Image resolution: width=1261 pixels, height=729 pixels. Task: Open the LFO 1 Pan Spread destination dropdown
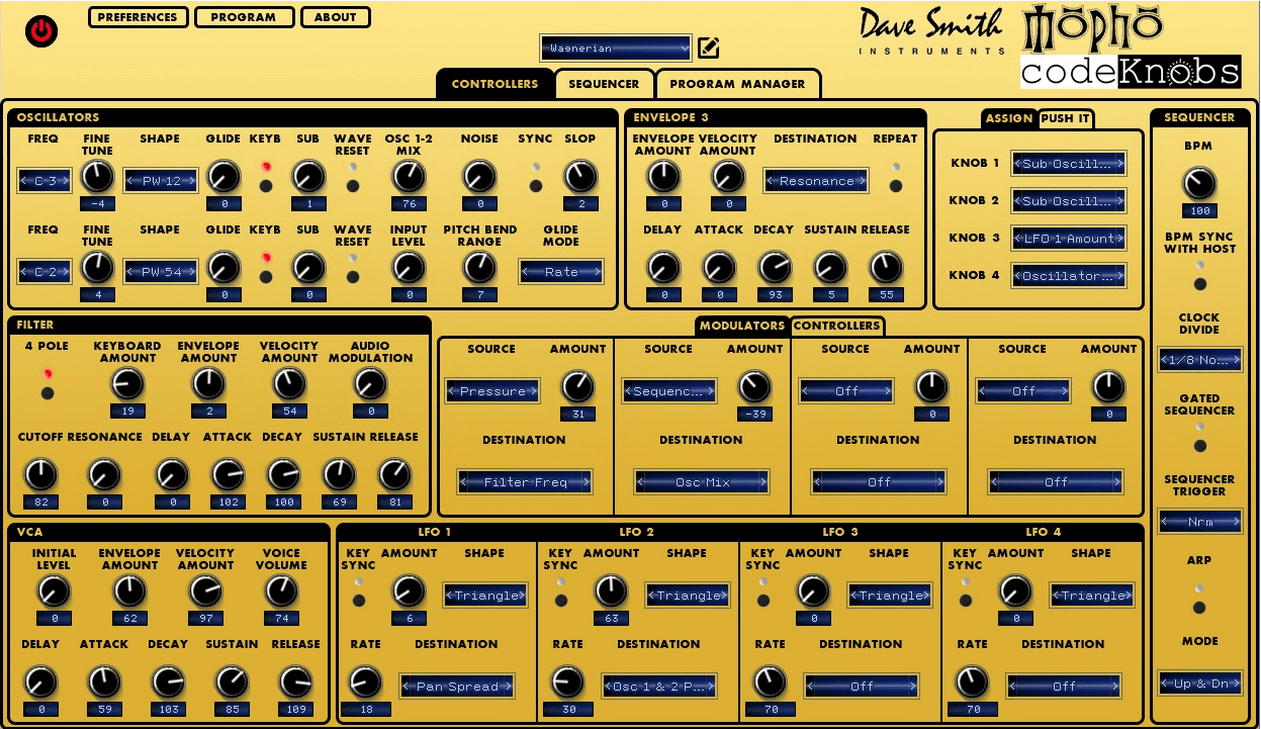457,686
